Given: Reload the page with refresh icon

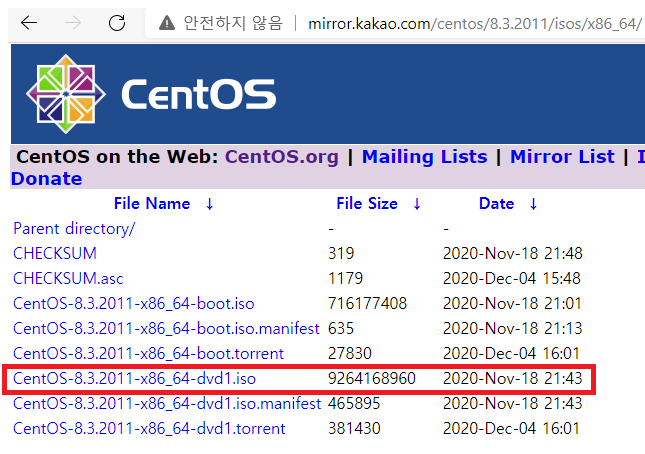Looking at the screenshot, I should 117,23.
